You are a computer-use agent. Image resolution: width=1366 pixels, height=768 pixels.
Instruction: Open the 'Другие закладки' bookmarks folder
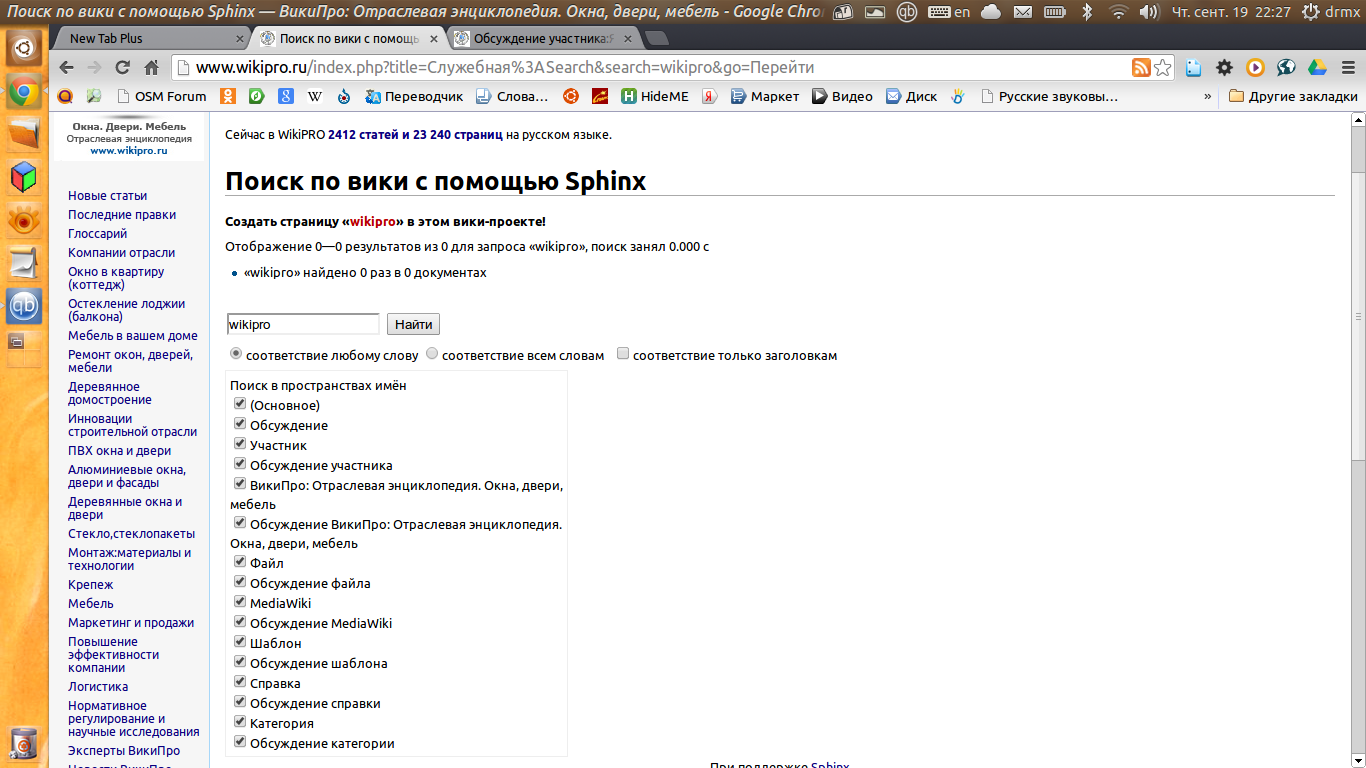click(1293, 96)
